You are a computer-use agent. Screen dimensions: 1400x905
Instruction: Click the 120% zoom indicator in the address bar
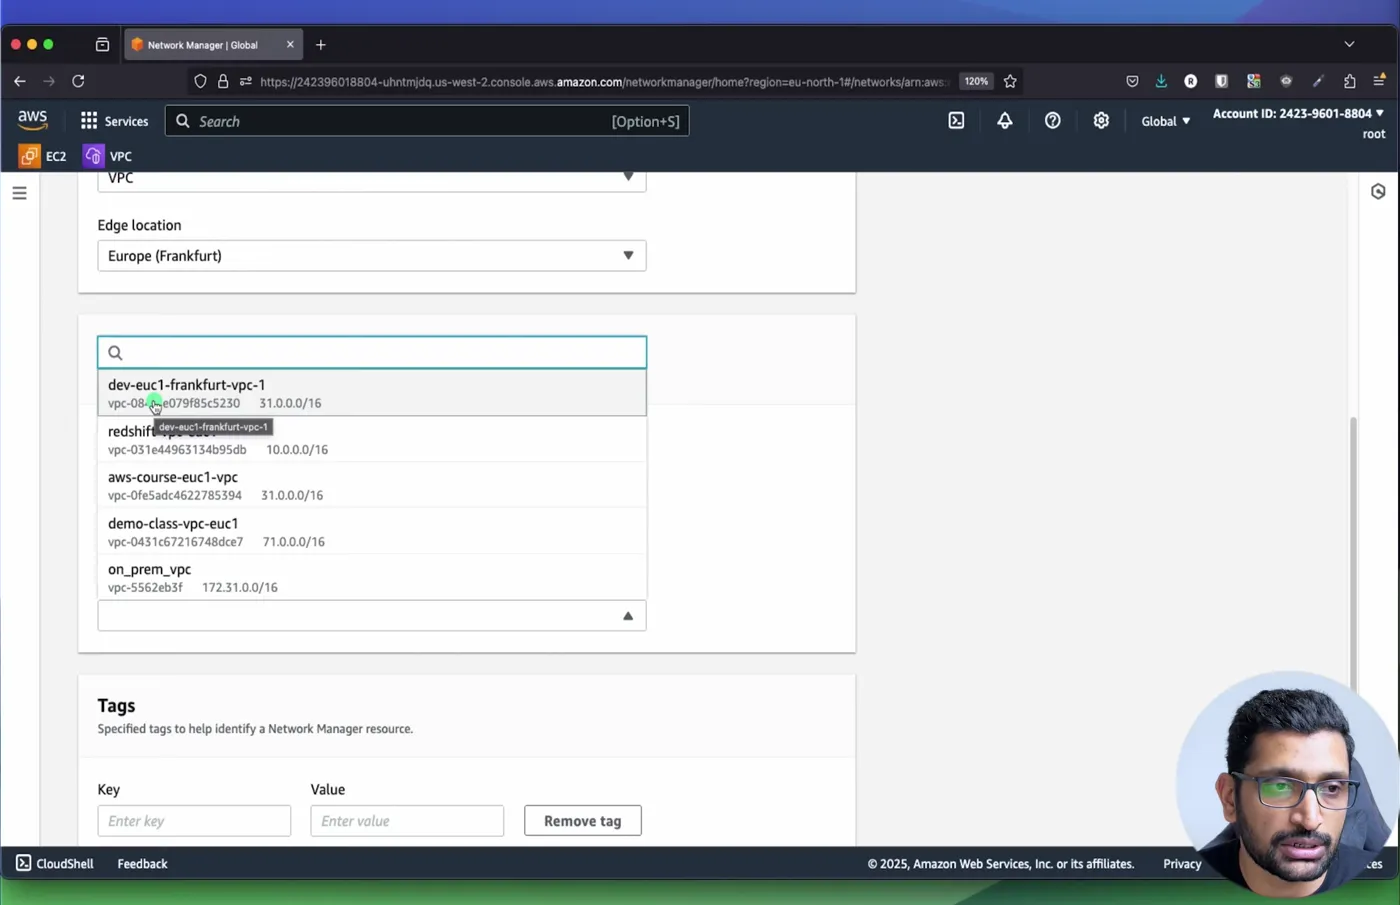pyautogui.click(x=976, y=81)
